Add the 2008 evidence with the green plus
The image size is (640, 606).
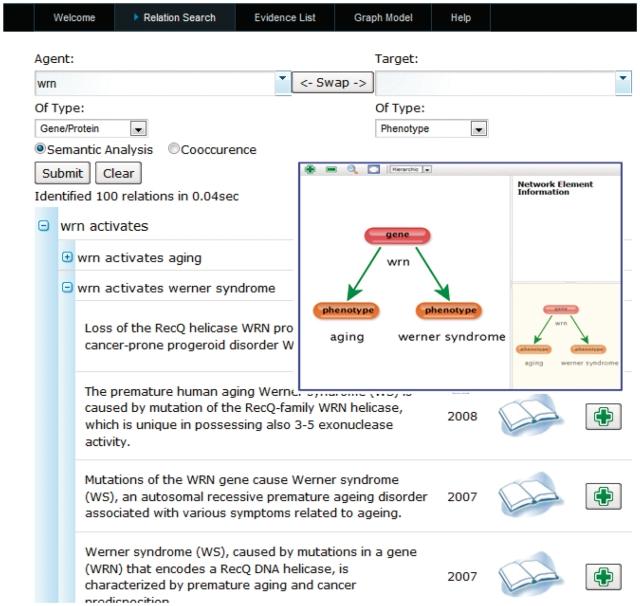[603, 417]
